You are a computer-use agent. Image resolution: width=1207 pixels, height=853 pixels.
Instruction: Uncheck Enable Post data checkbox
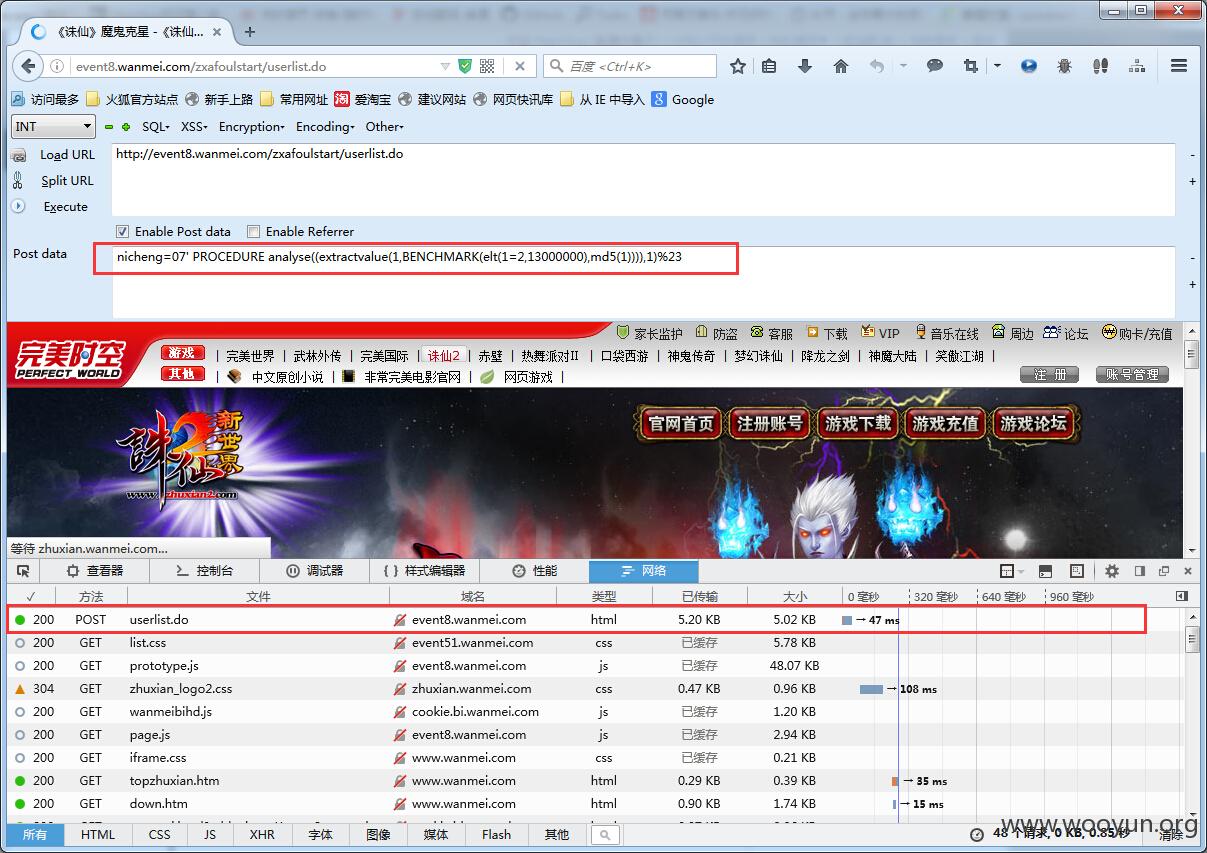coord(123,231)
